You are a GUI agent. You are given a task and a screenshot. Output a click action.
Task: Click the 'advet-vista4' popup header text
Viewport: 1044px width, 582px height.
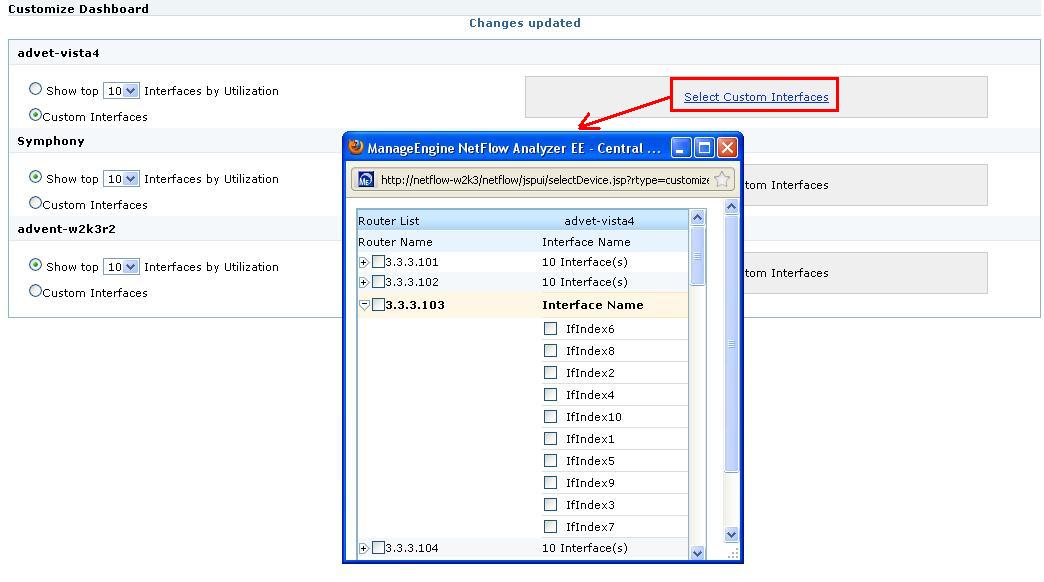[599, 221]
